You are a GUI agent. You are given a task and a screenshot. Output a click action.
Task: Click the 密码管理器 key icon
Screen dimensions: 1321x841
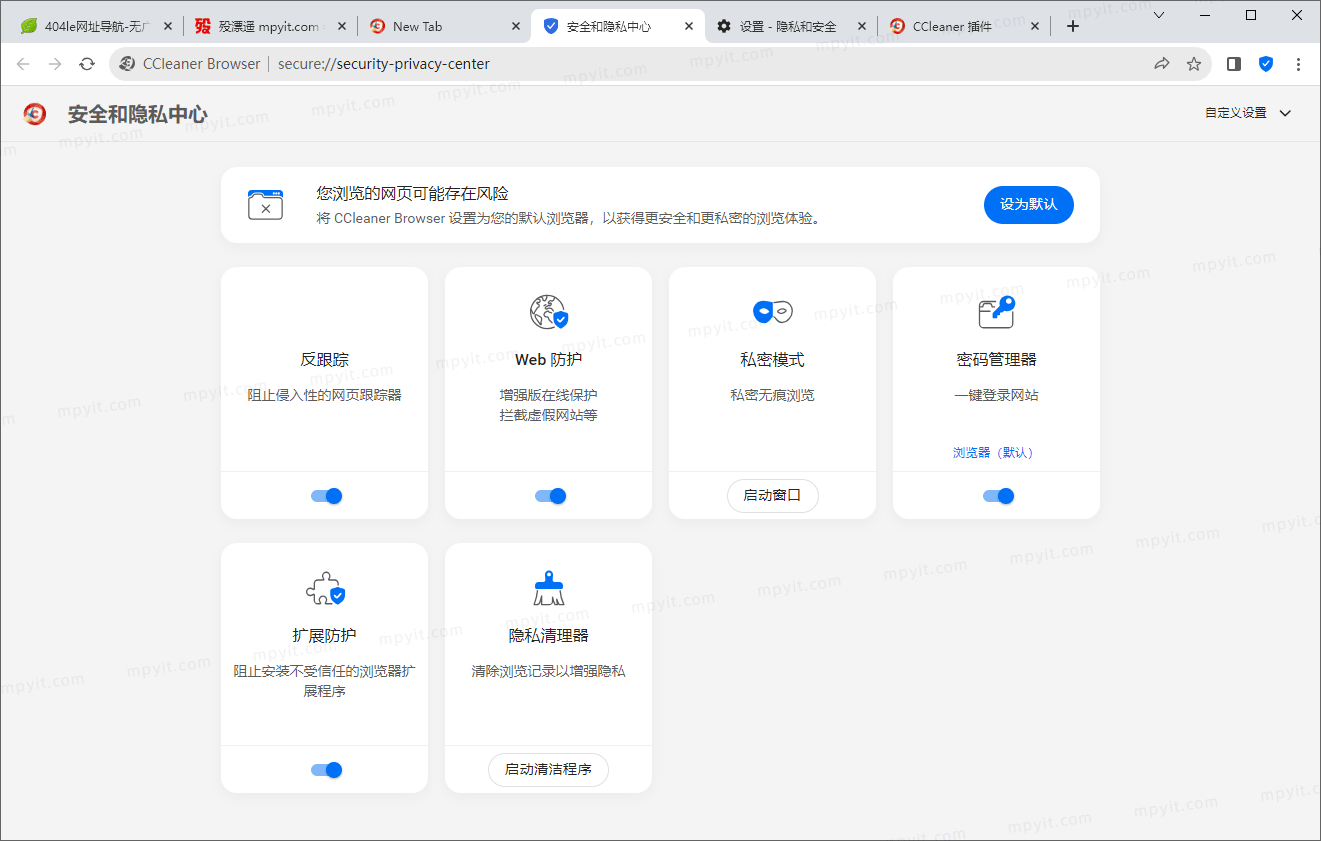996,312
